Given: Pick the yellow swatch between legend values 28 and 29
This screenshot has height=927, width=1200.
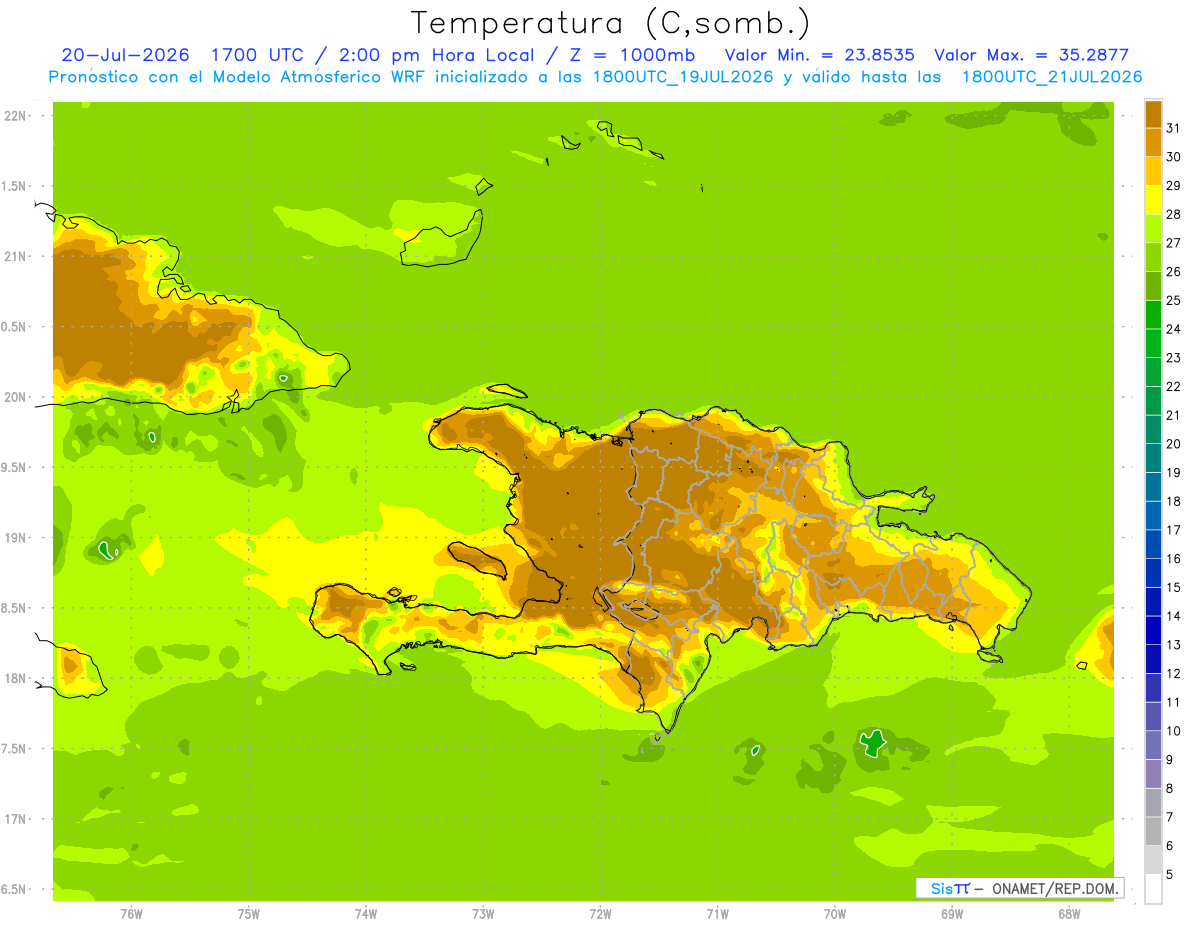Looking at the screenshot, I should (x=1153, y=200).
